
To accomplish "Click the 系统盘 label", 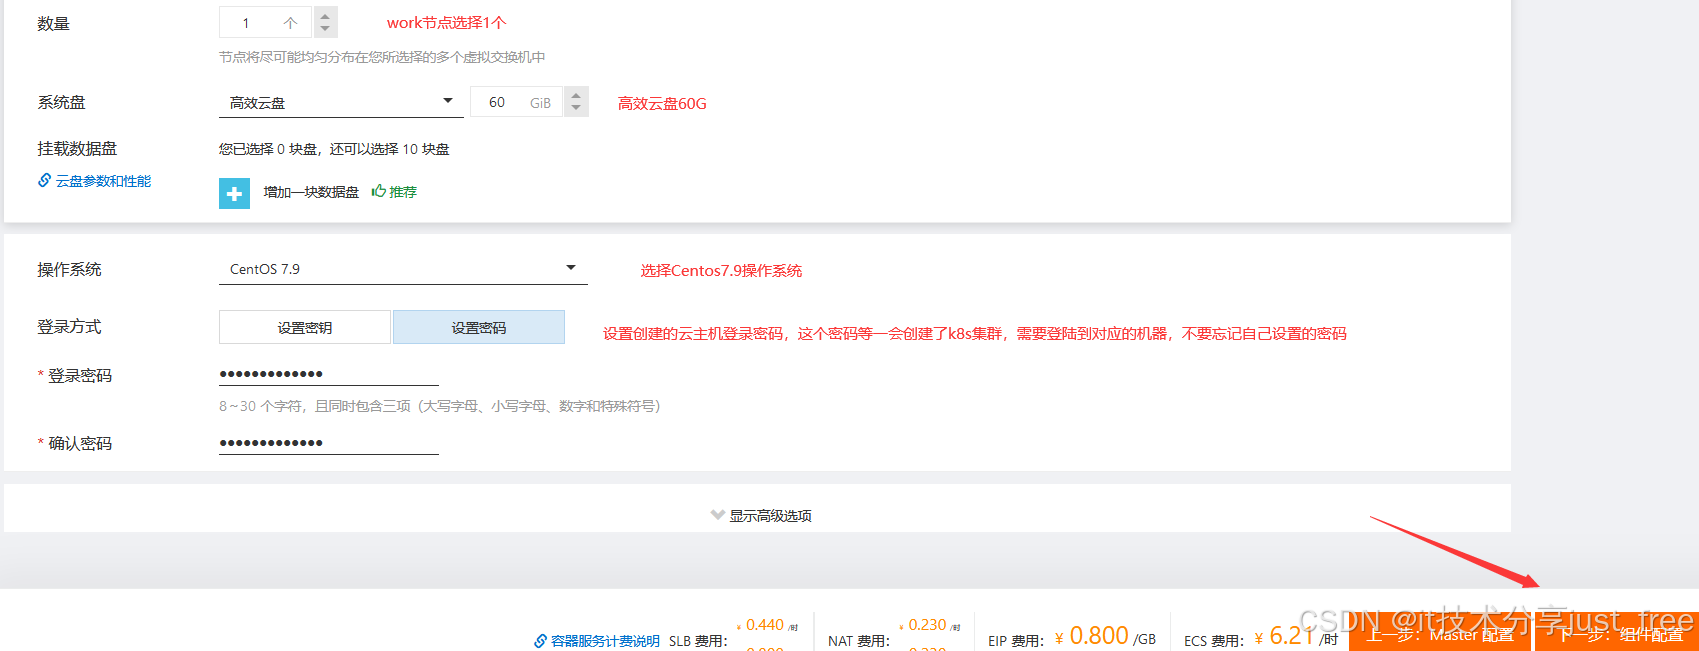I will pyautogui.click(x=61, y=102).
